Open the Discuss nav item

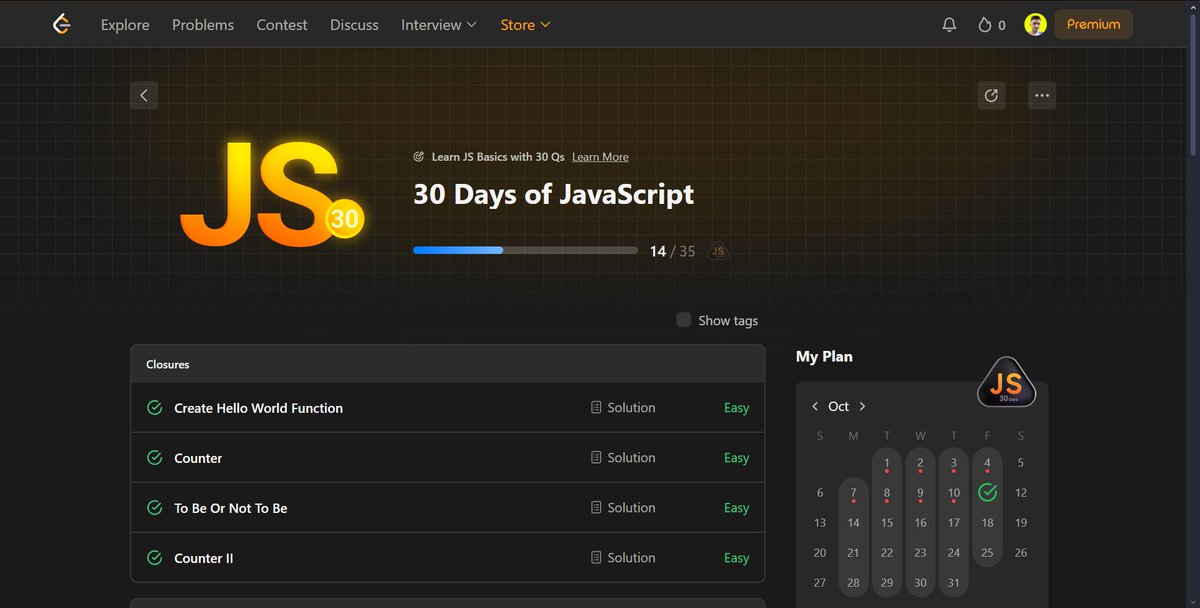coord(354,25)
